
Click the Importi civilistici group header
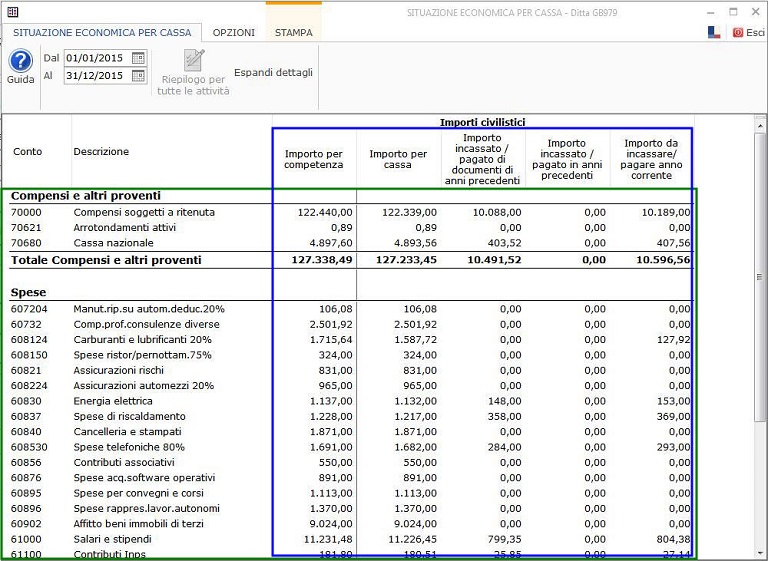pos(482,122)
